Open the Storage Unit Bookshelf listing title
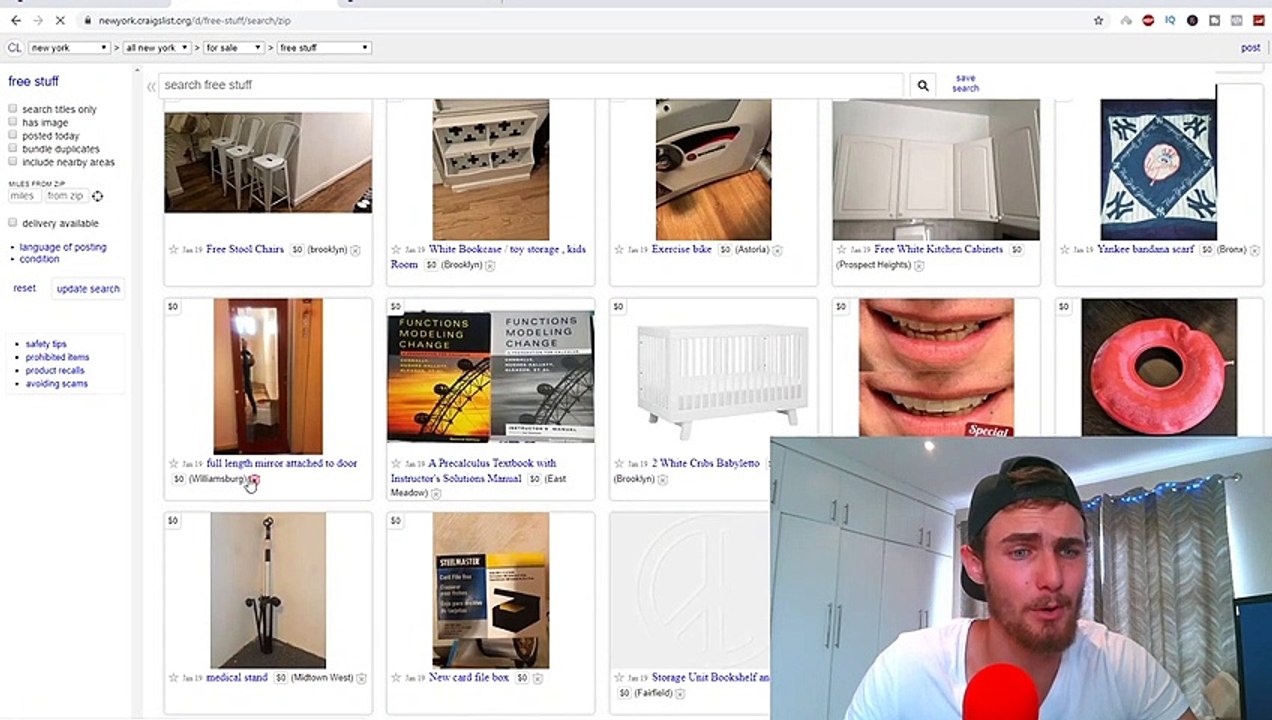Screen dimensions: 1272x720 coord(710,677)
